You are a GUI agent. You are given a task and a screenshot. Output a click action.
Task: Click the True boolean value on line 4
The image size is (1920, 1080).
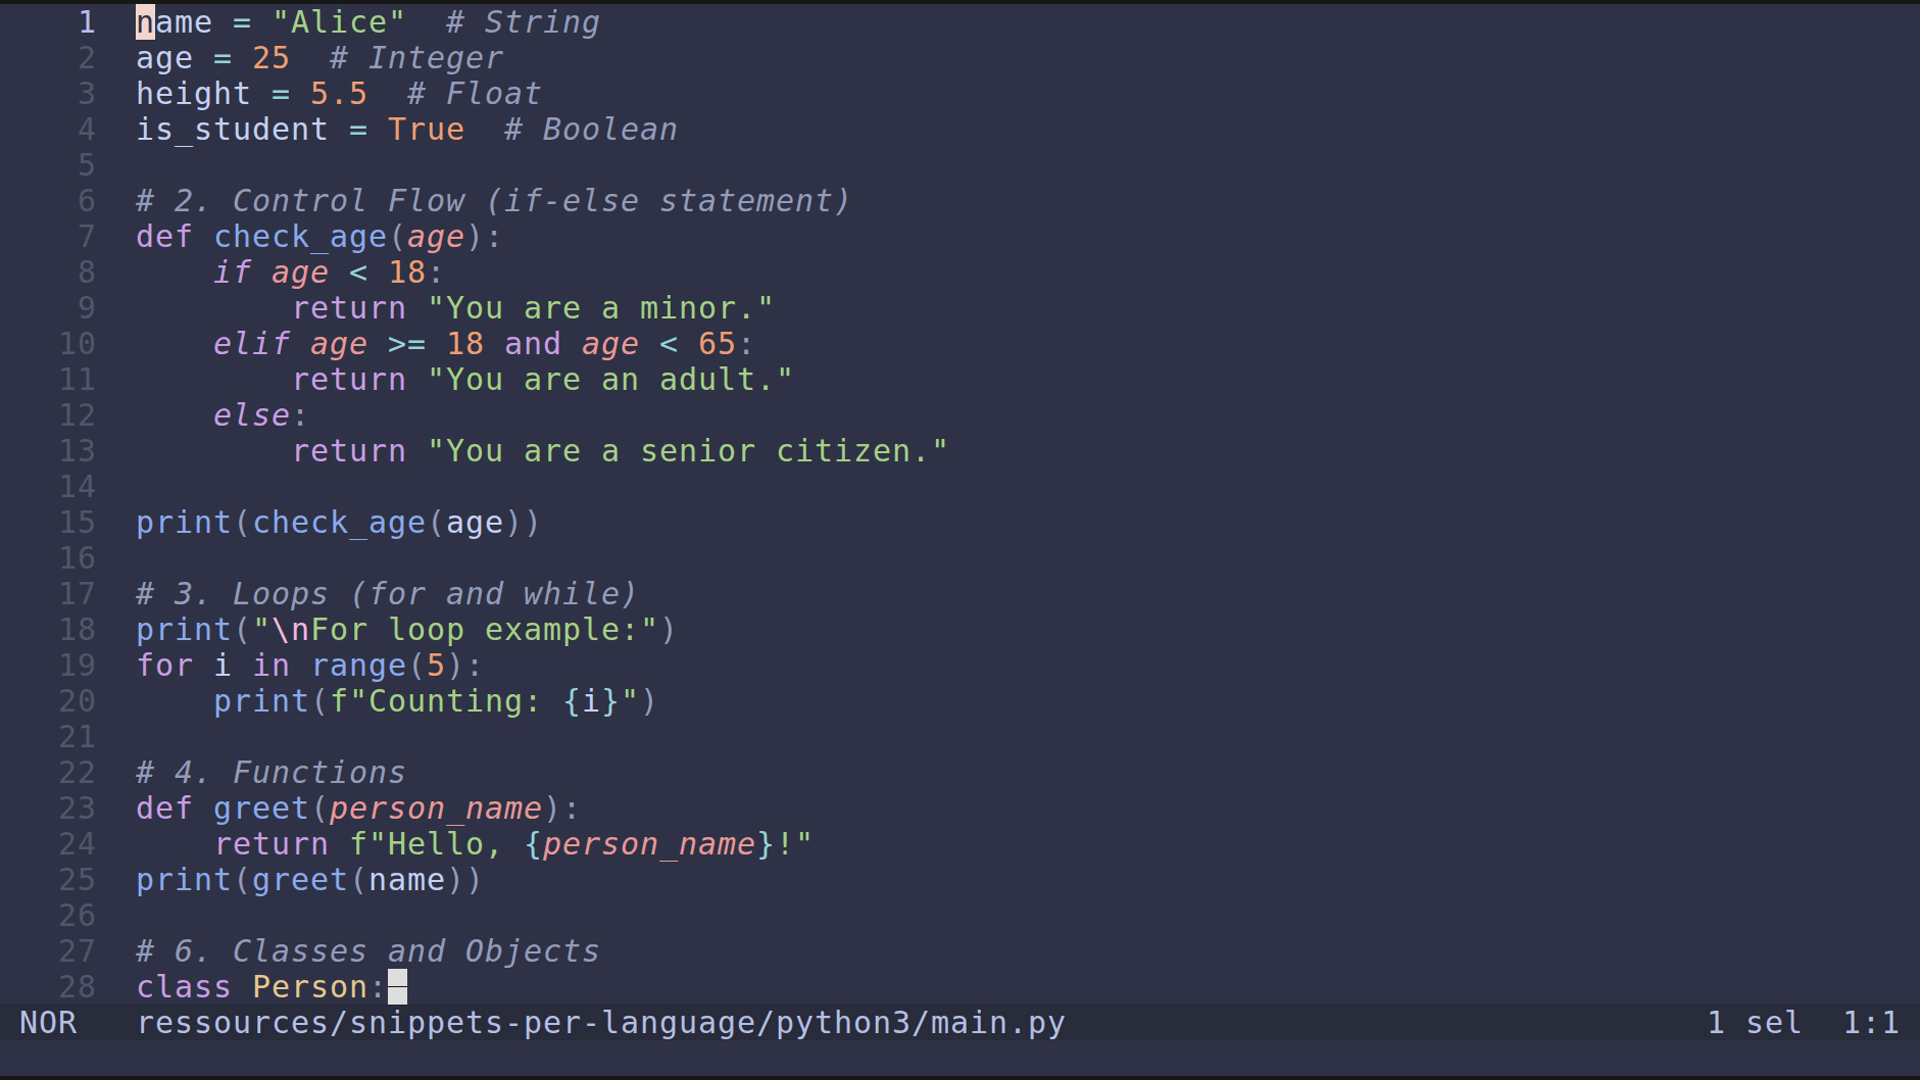coord(426,129)
